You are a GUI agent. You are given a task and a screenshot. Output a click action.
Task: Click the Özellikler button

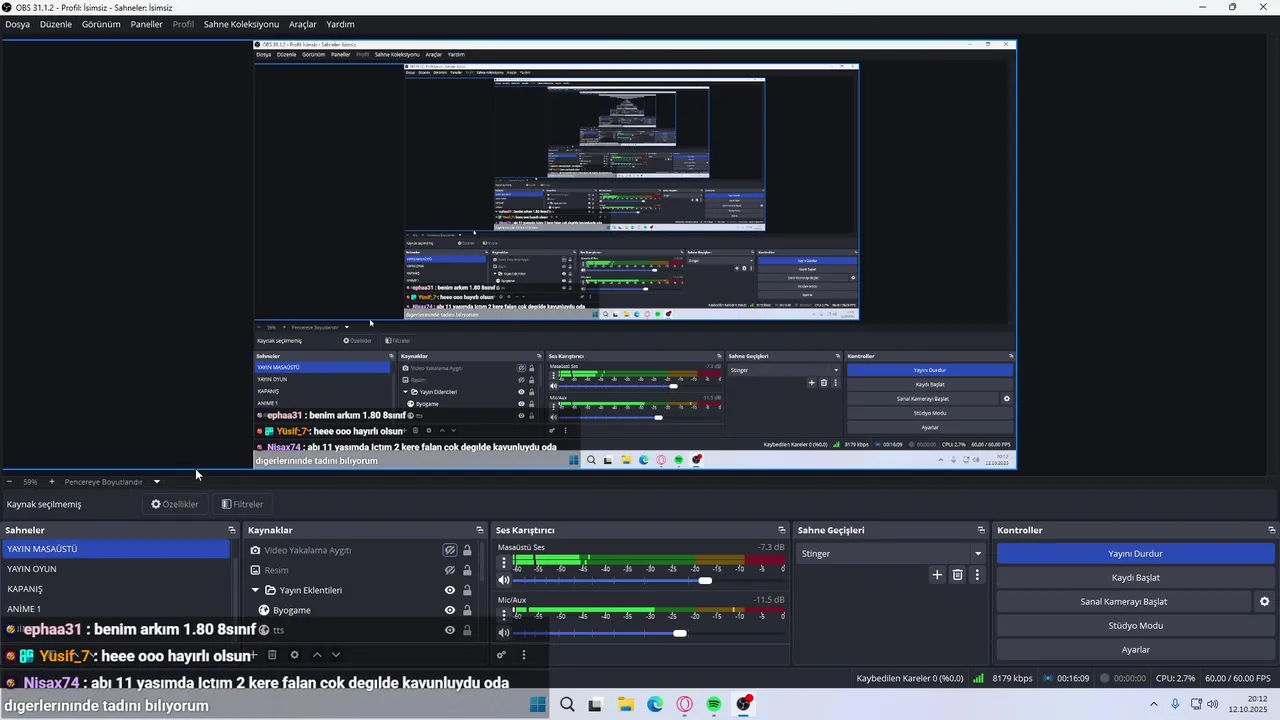(175, 504)
